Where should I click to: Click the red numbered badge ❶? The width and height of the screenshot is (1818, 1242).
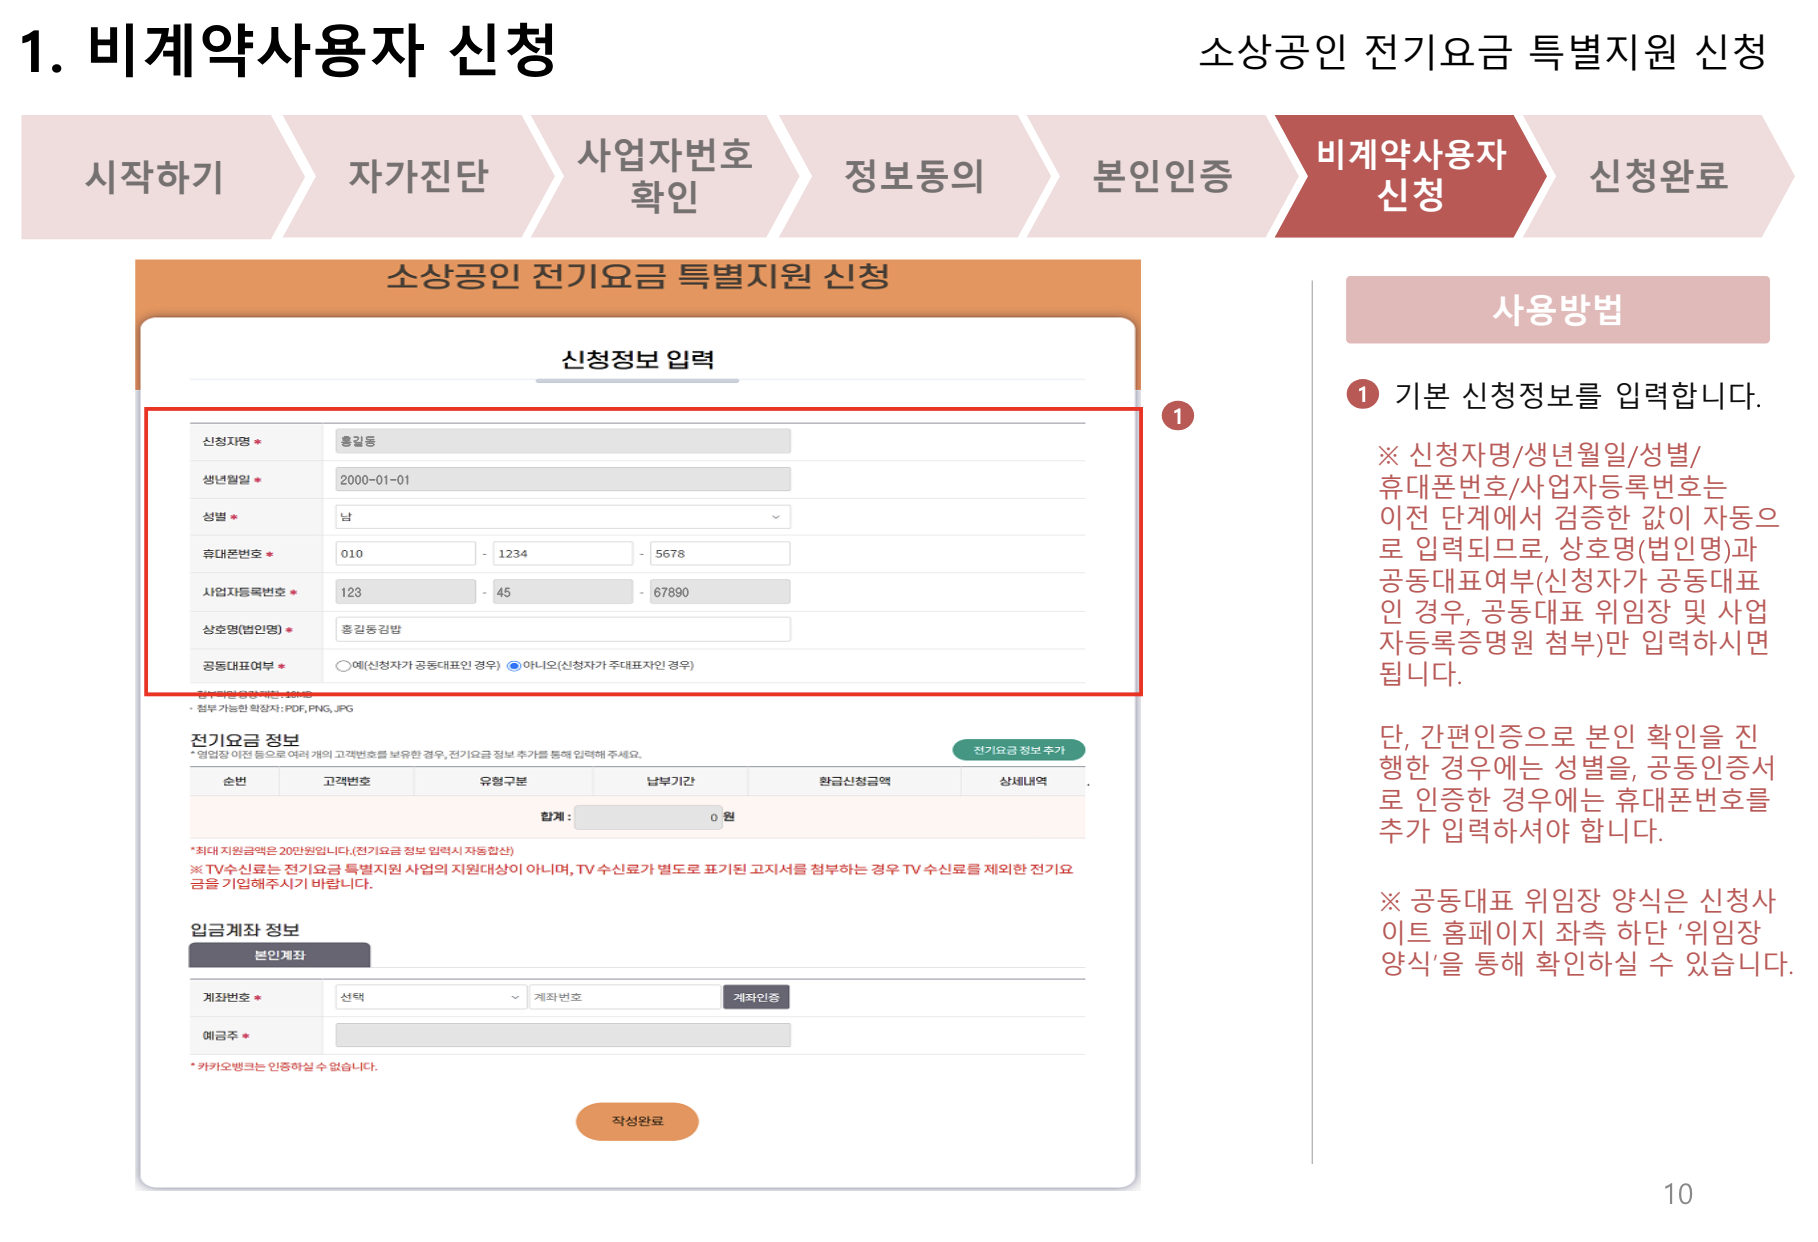point(1180,416)
